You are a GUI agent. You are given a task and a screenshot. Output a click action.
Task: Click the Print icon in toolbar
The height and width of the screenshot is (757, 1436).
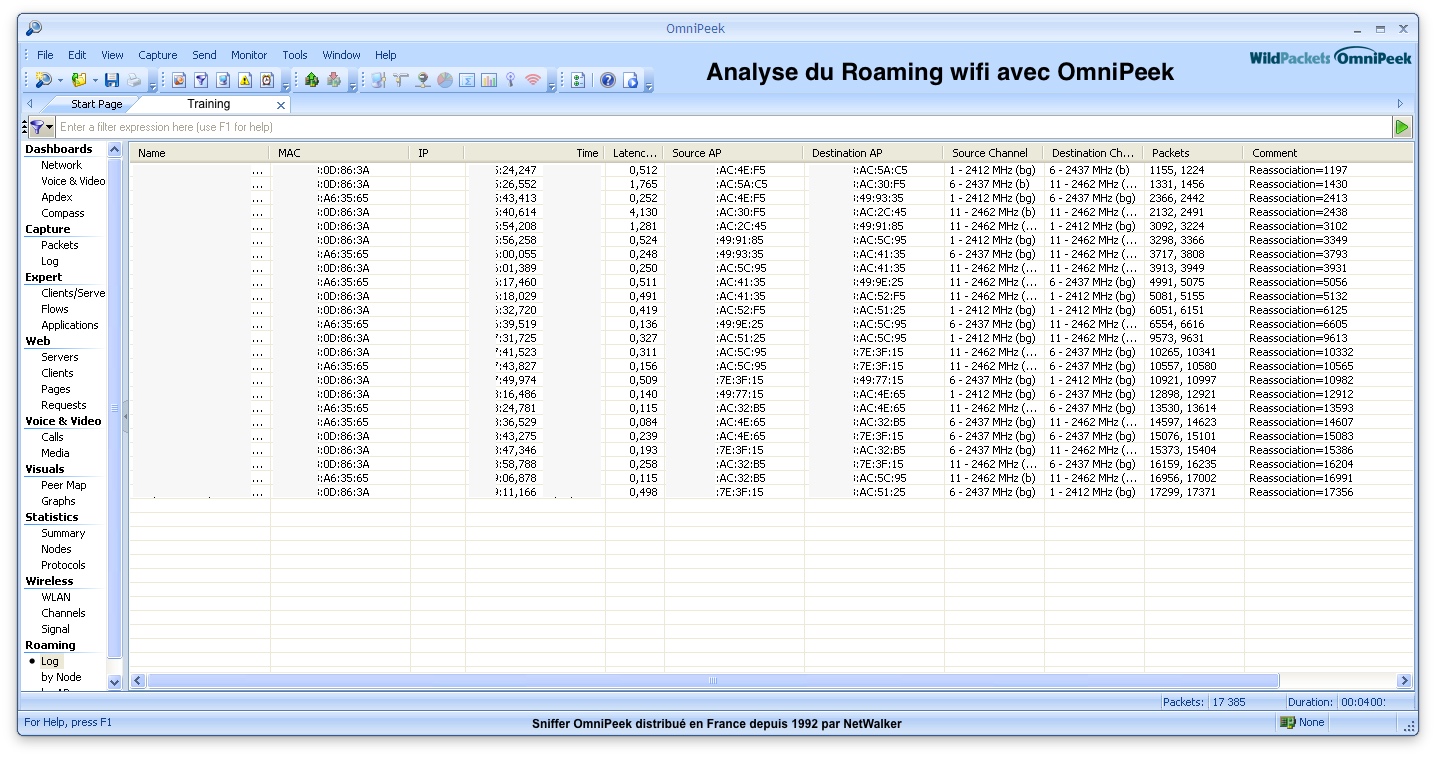pyautogui.click(x=134, y=80)
